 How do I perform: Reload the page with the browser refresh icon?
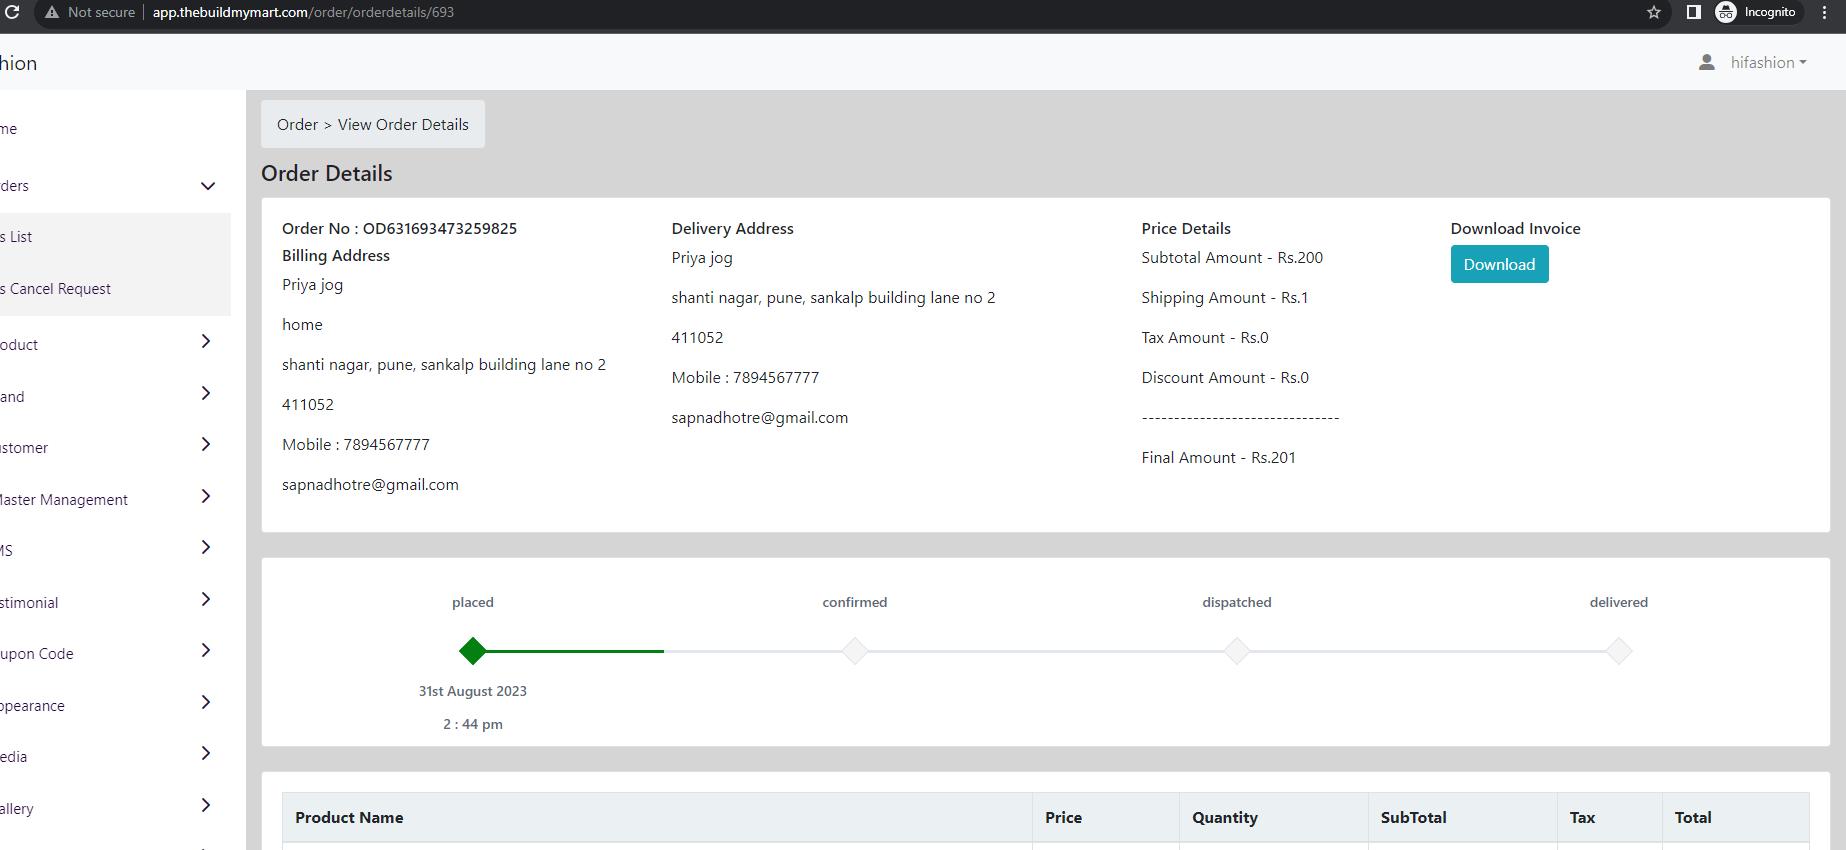12,12
